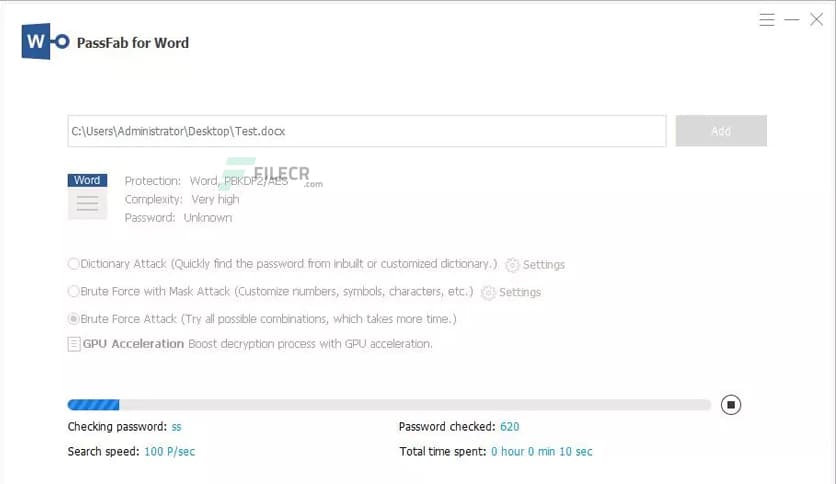Open Settings text link for Mask Attack
This screenshot has height=484, width=836.
pyautogui.click(x=520, y=293)
